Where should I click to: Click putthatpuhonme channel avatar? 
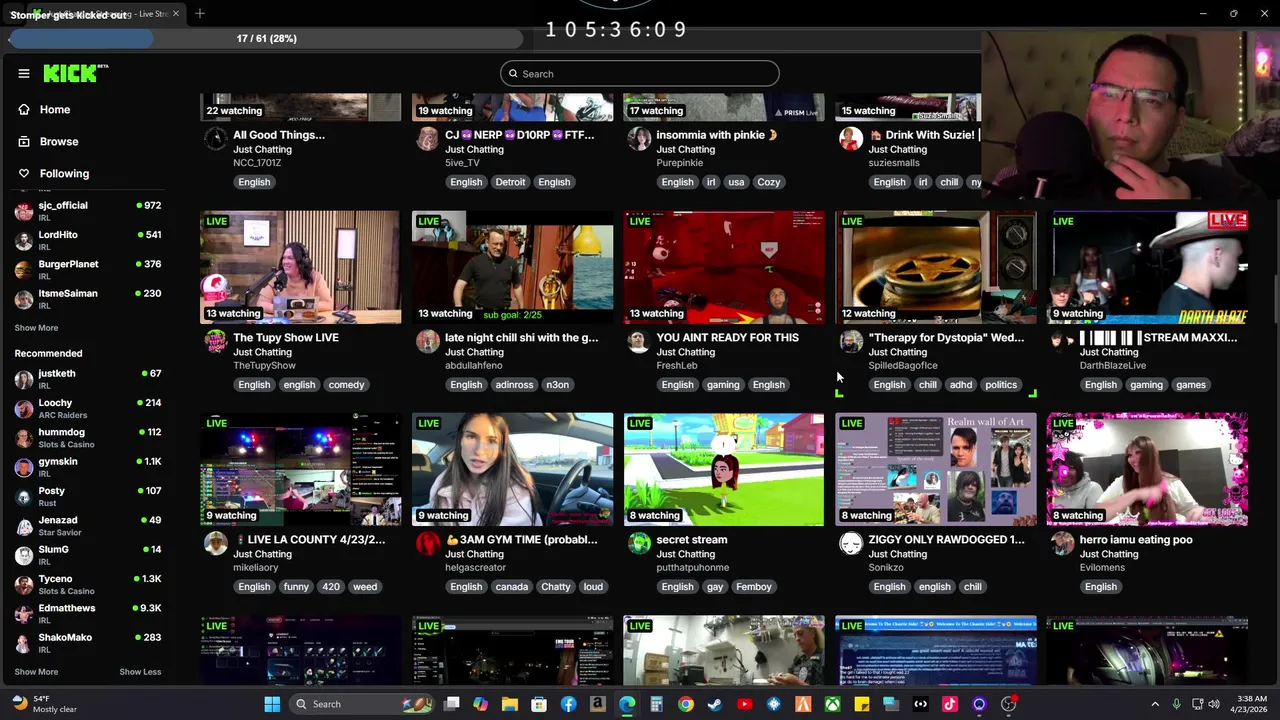639,543
